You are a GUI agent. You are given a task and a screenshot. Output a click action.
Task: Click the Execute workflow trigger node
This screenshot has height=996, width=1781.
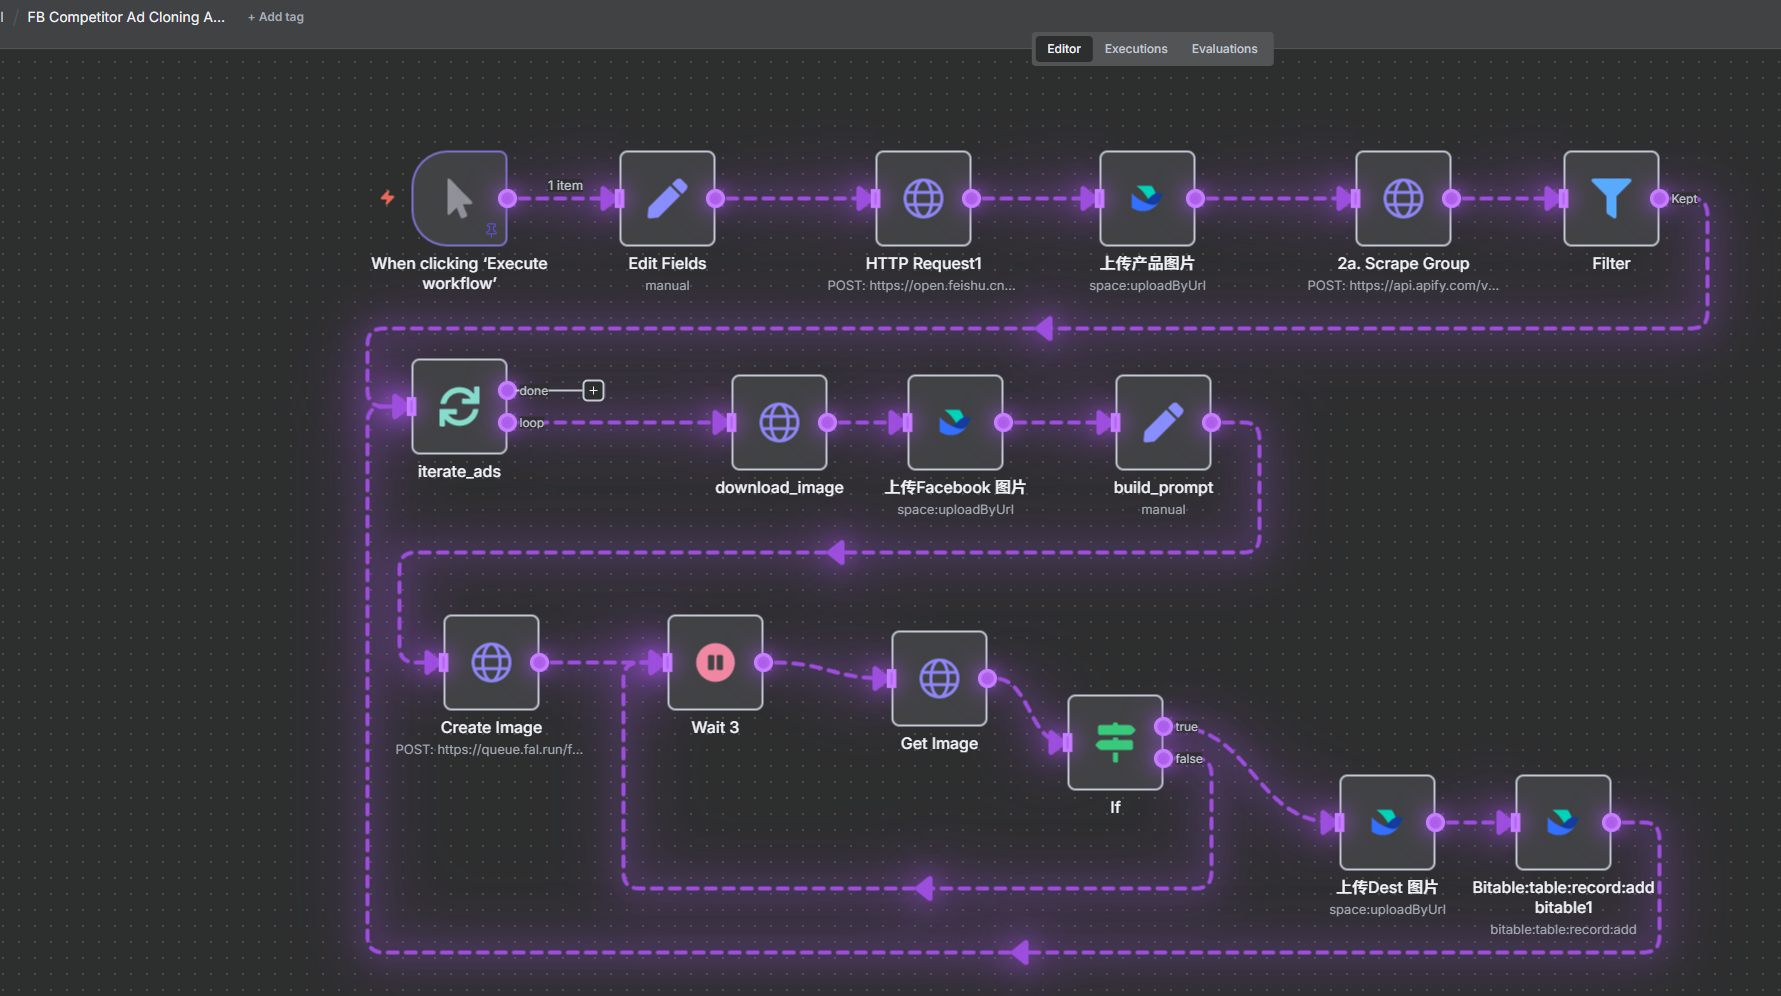click(459, 198)
